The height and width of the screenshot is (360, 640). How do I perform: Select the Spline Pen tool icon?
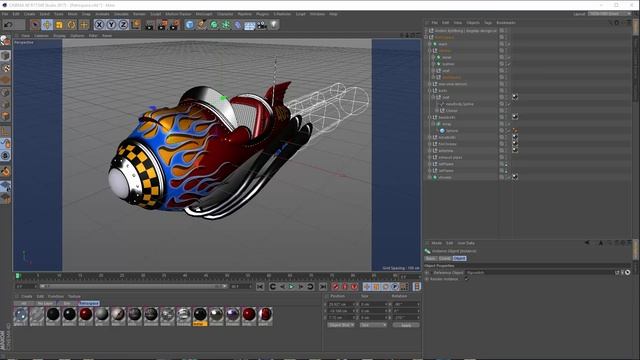point(202,25)
